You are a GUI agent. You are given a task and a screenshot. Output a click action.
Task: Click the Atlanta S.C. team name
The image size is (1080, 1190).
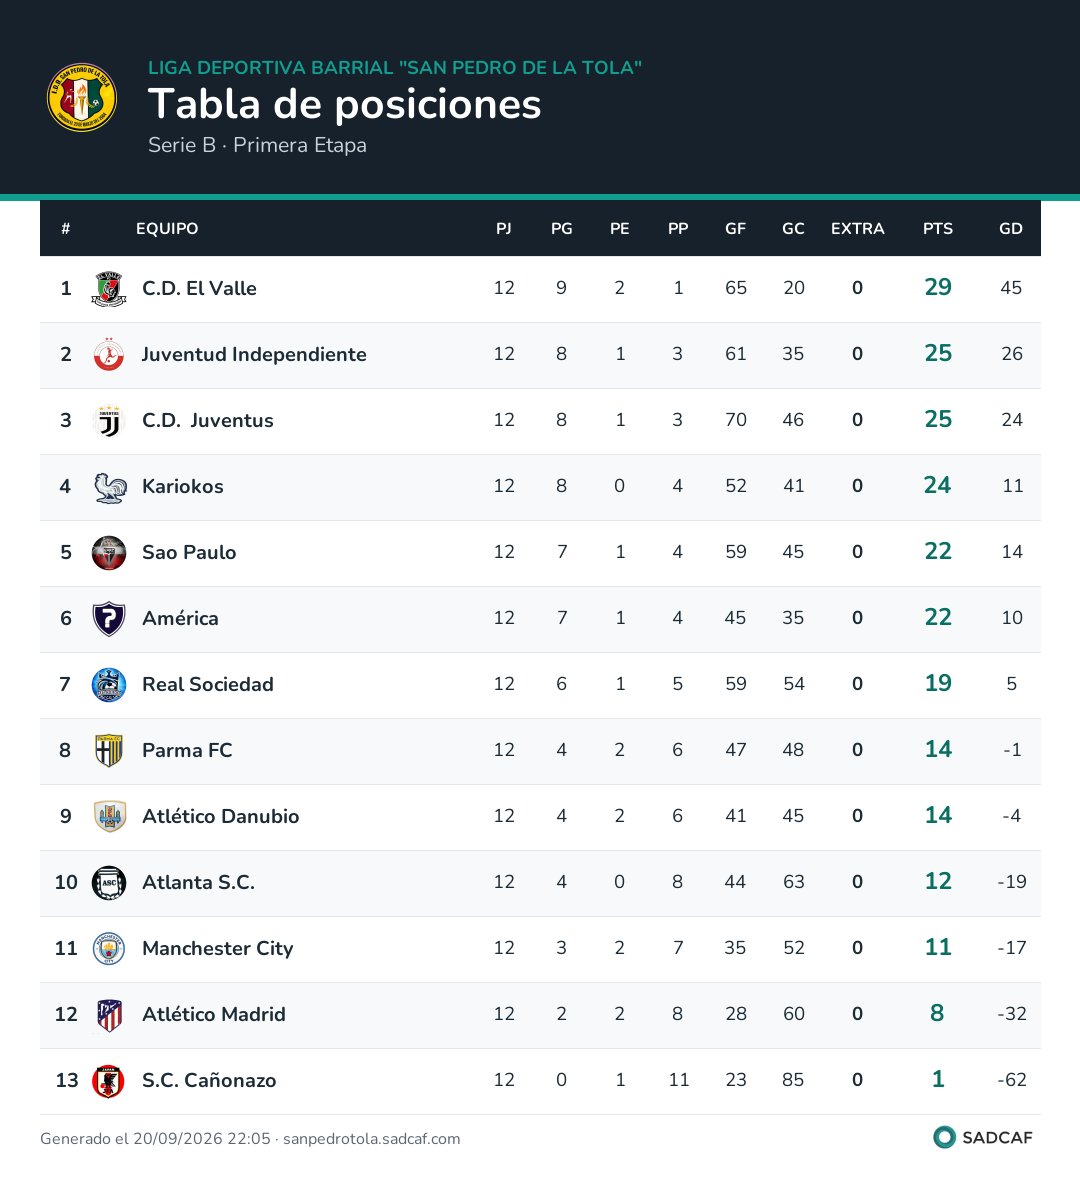(x=198, y=882)
